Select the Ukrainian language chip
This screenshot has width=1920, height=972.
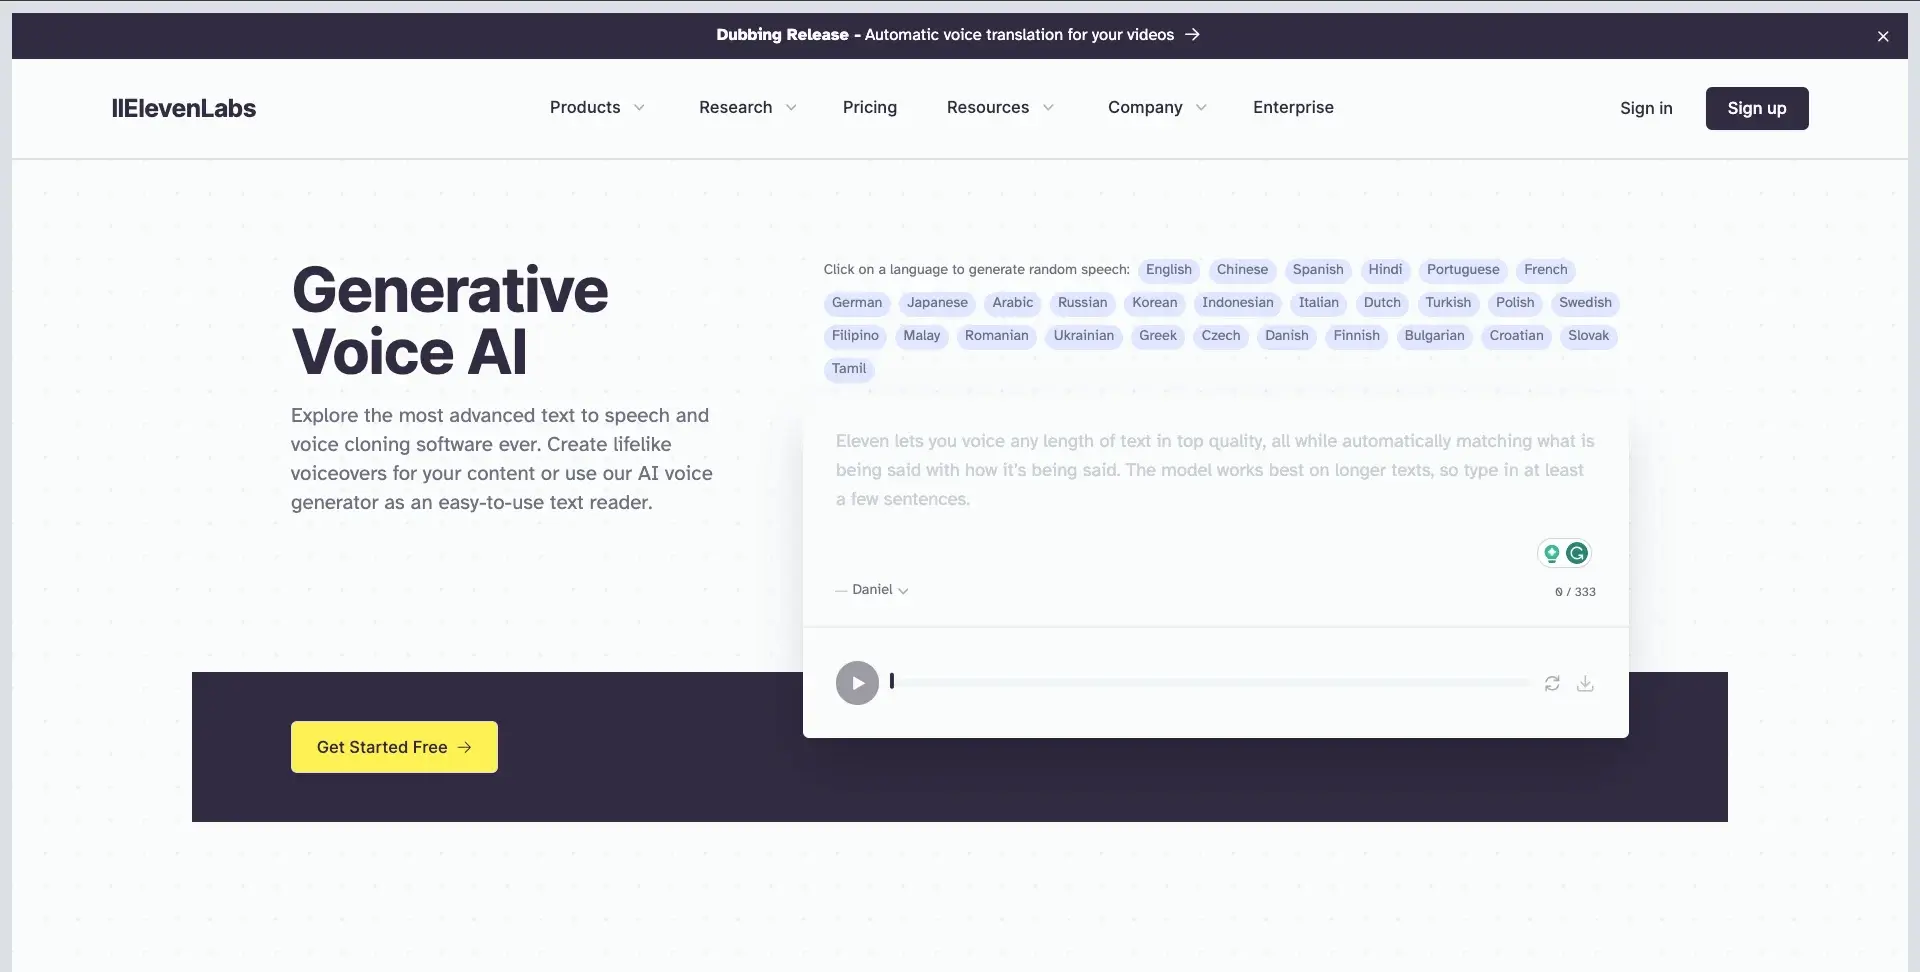[1084, 336]
